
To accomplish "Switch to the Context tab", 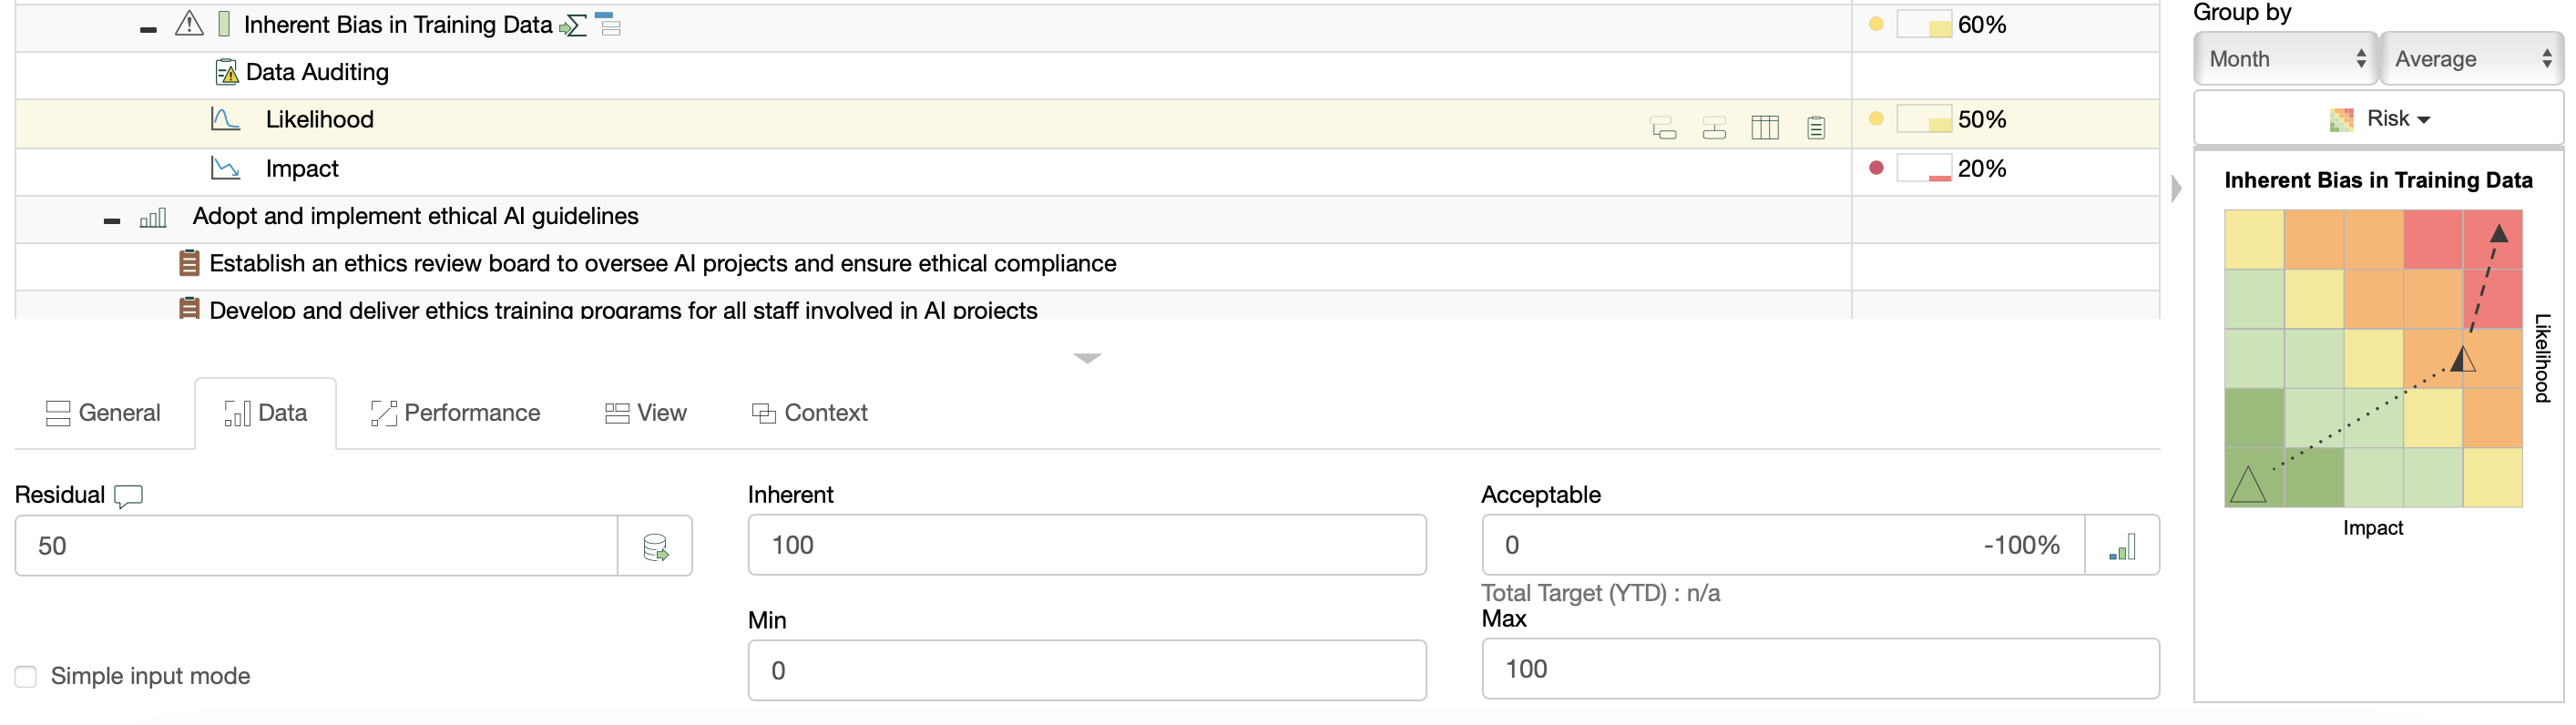I will (809, 413).
